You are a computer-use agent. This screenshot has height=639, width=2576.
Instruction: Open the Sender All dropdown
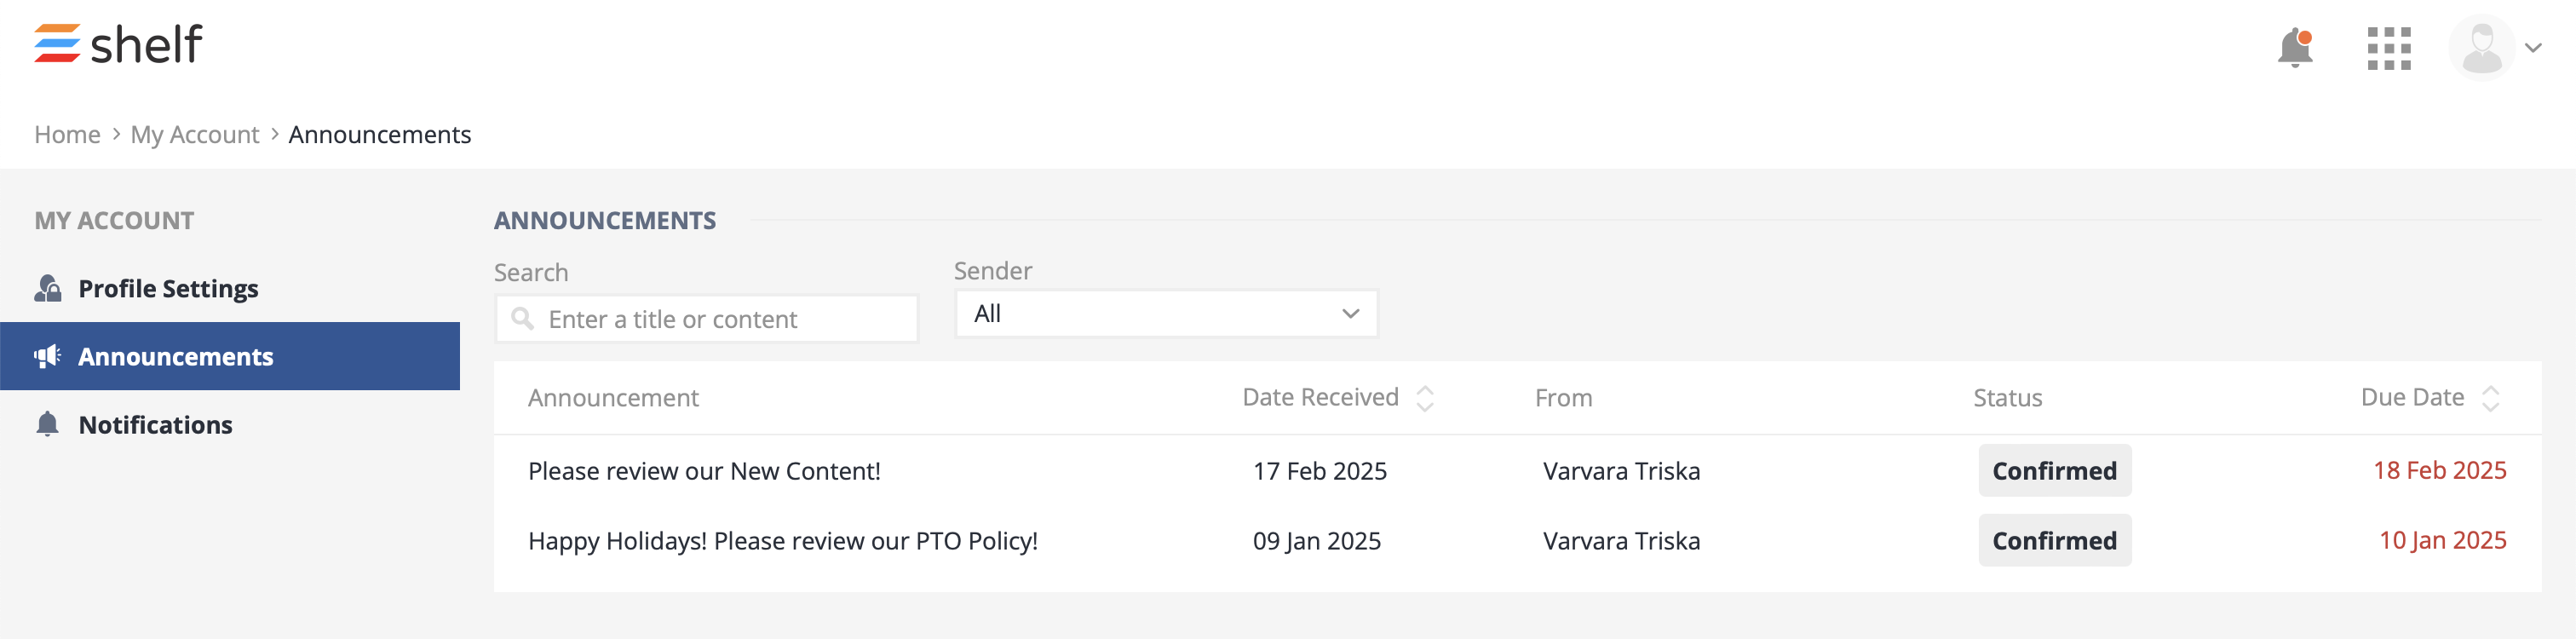[x=1166, y=314]
